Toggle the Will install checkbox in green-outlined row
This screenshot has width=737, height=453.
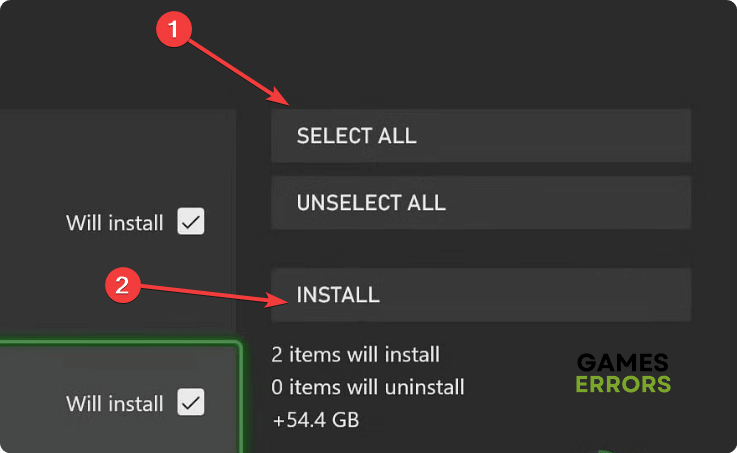[191, 403]
